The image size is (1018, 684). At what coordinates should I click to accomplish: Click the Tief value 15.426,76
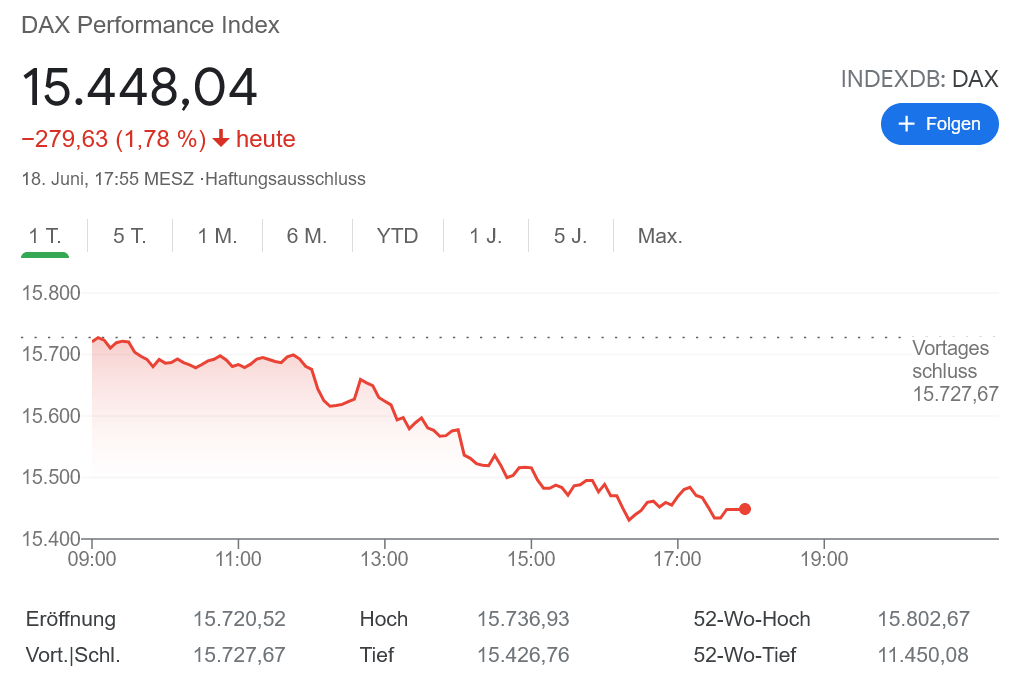click(523, 655)
